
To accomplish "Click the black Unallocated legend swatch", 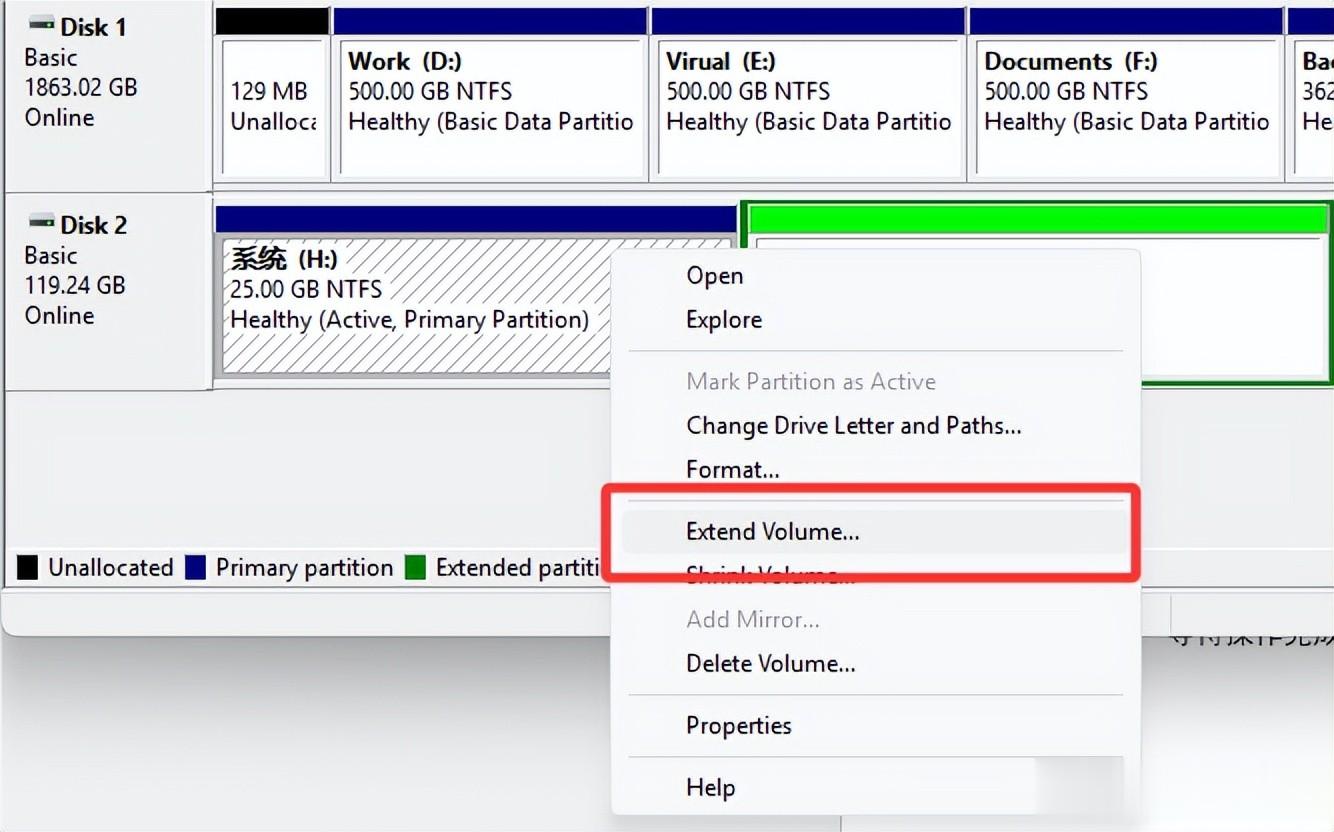I will (28, 568).
